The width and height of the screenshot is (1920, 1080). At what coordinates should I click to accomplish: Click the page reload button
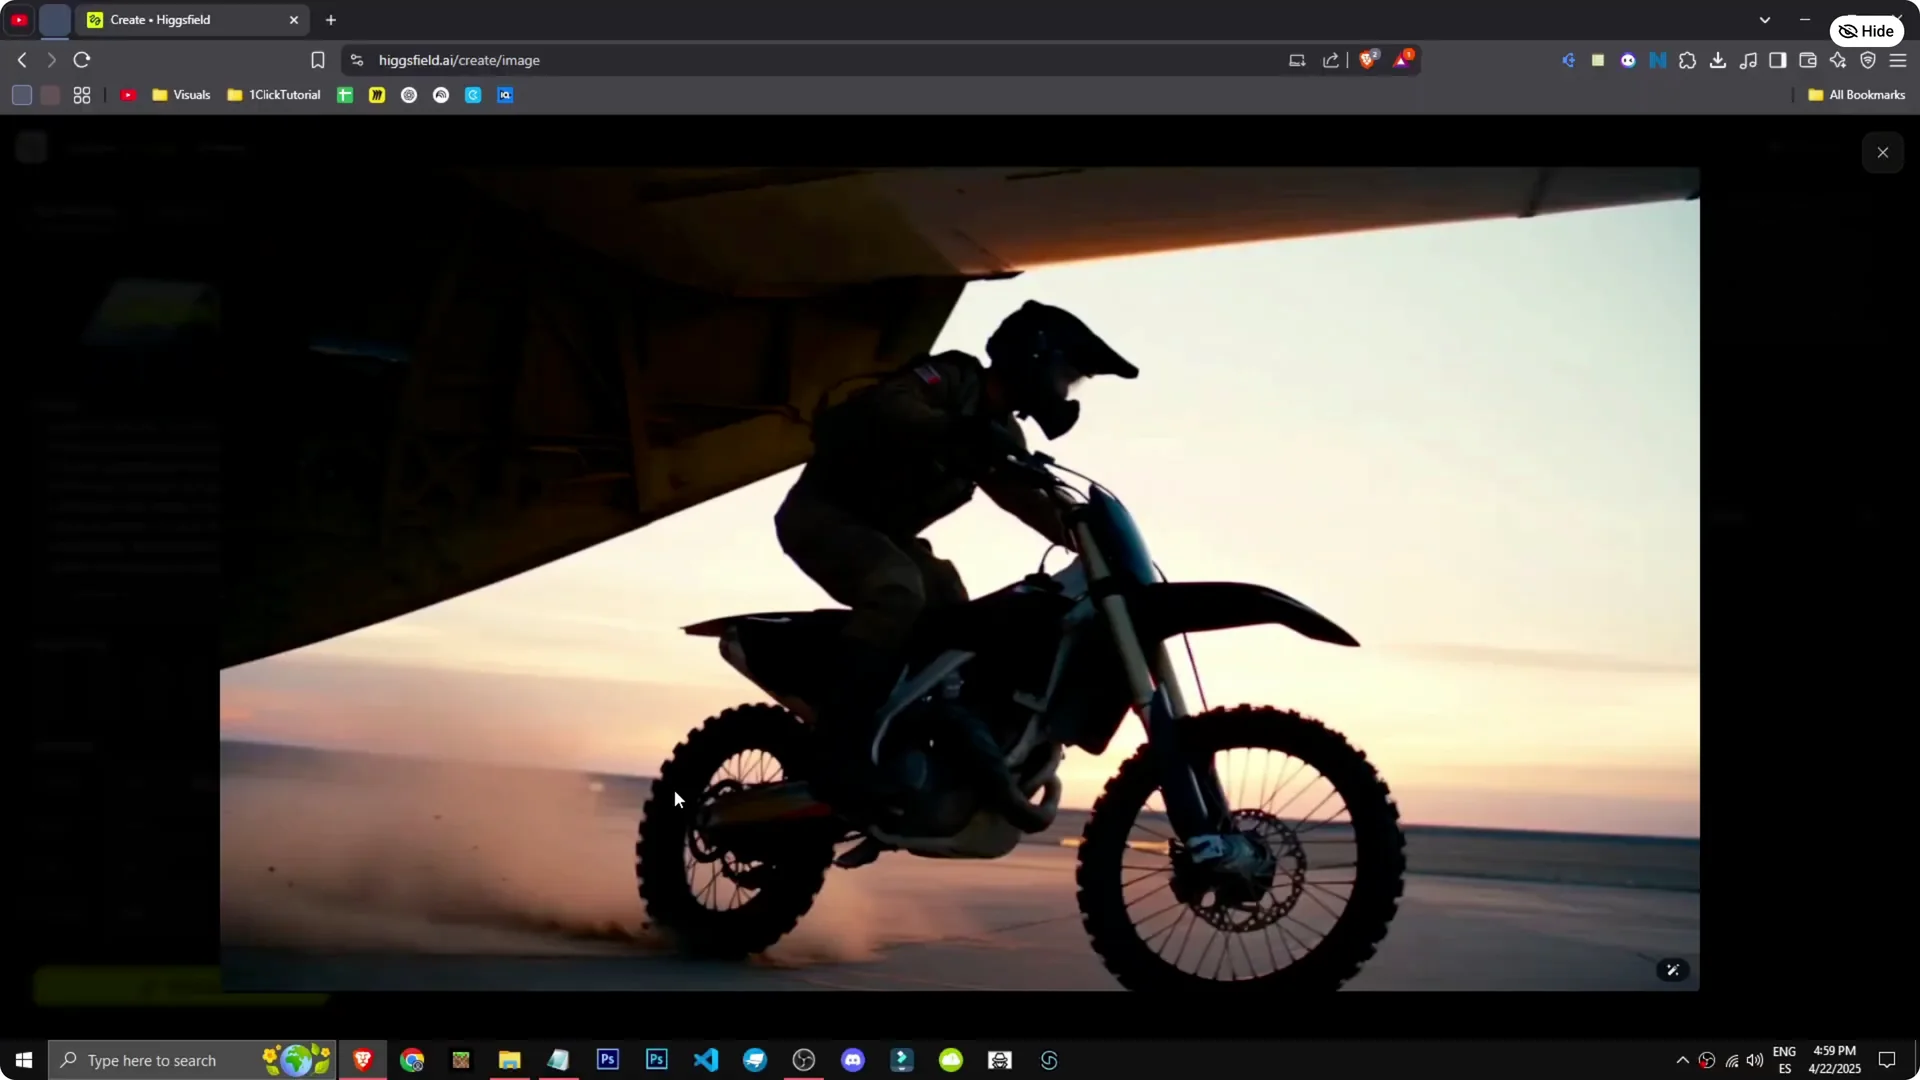(82, 60)
